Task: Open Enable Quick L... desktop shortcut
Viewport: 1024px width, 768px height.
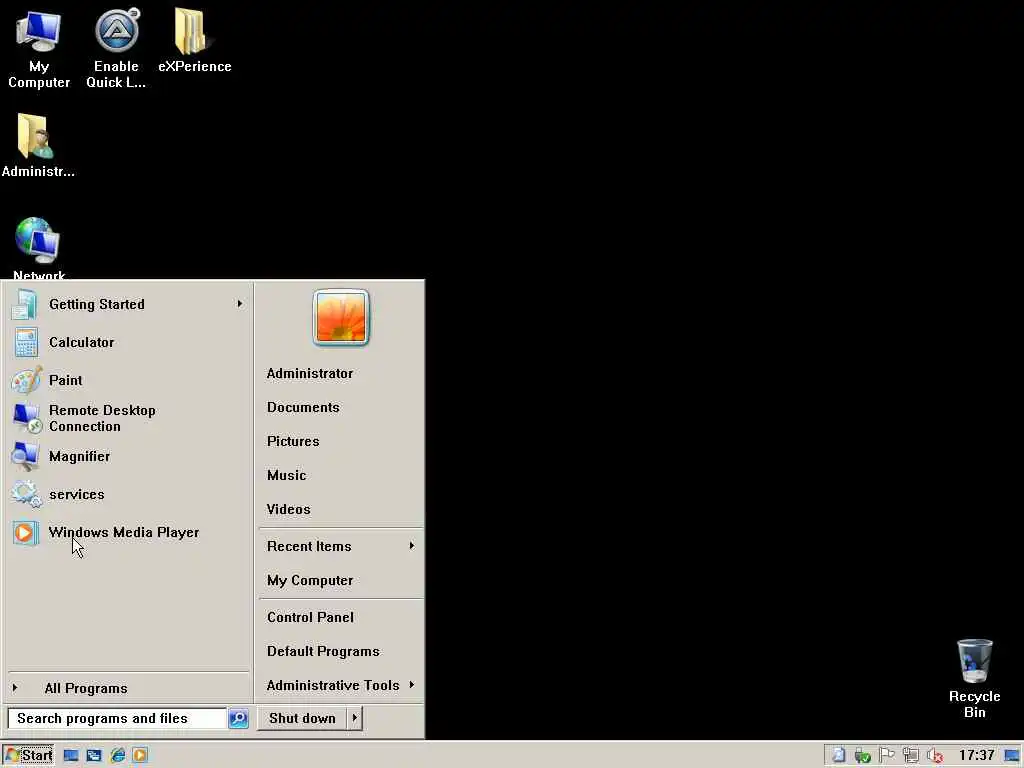Action: (116, 49)
